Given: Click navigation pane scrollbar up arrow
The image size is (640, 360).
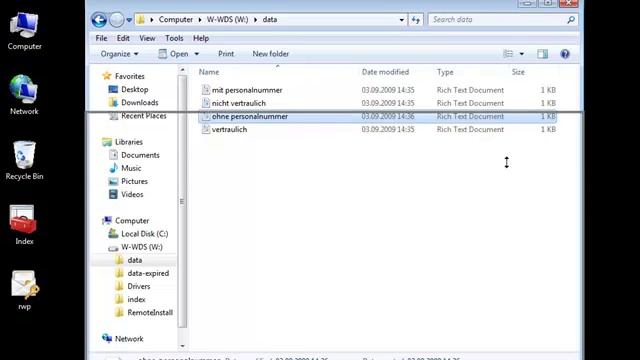Looking at the screenshot, I should pyautogui.click(x=182, y=70).
